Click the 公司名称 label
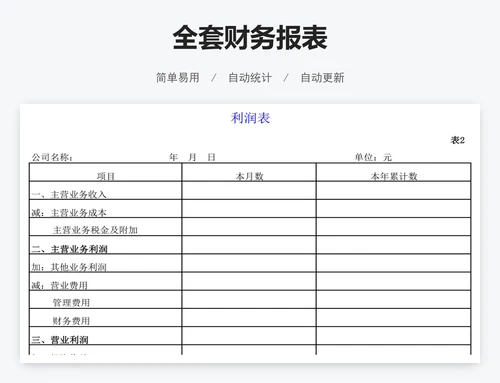500x383 pixels. click(52, 157)
